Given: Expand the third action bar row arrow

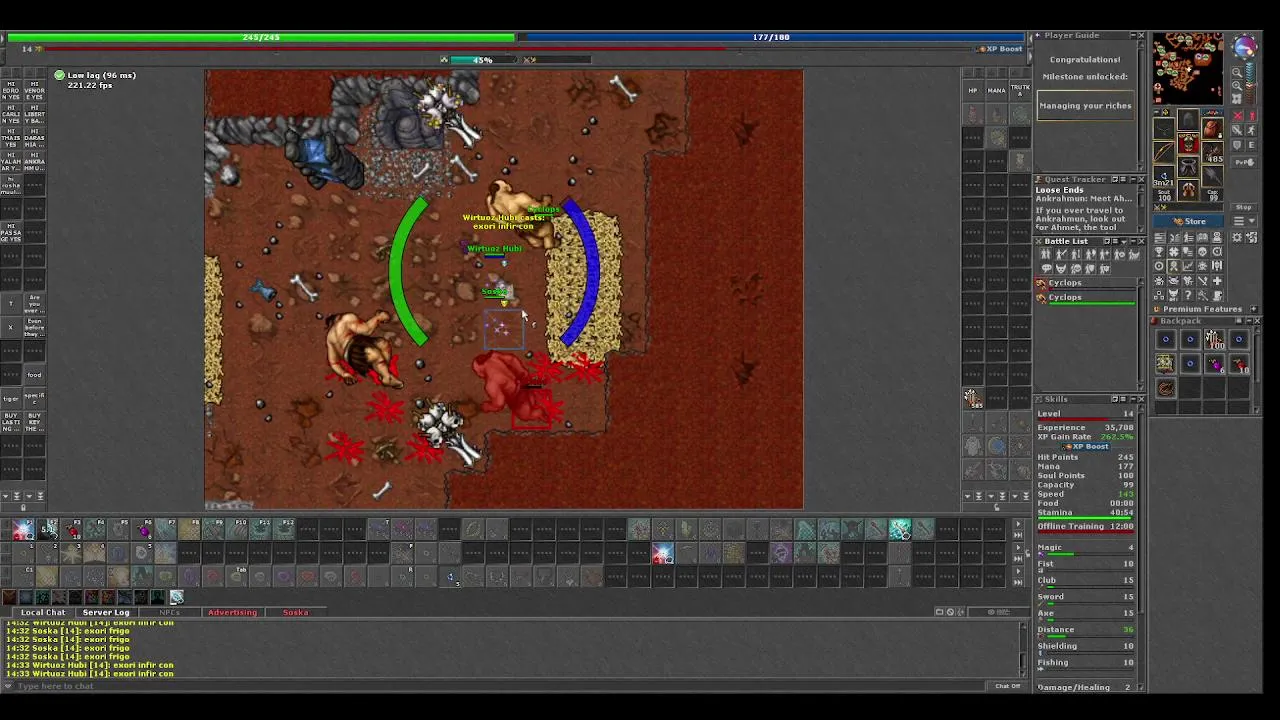Looking at the screenshot, I should click(1018, 571).
